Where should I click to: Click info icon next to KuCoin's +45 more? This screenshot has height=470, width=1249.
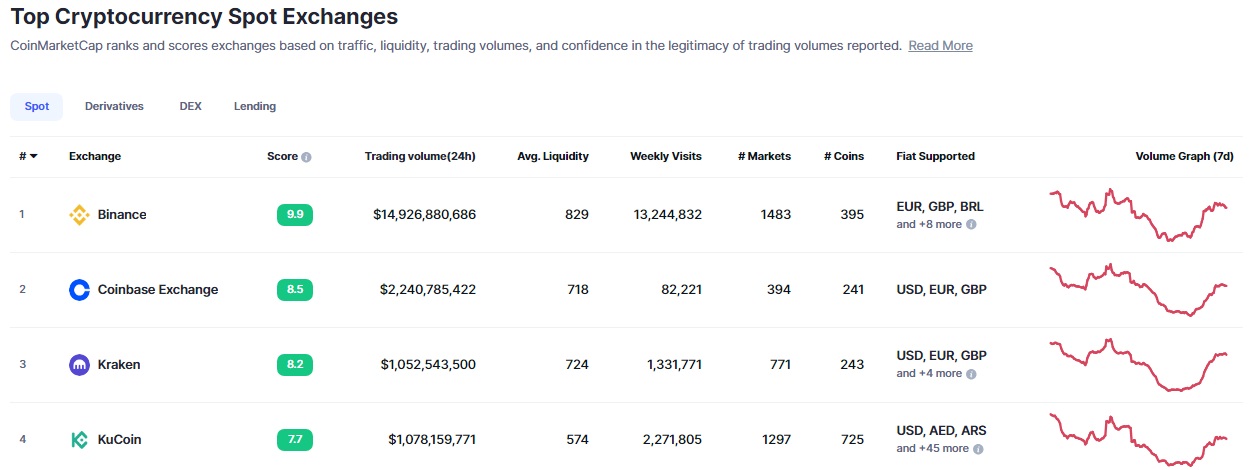(978, 449)
